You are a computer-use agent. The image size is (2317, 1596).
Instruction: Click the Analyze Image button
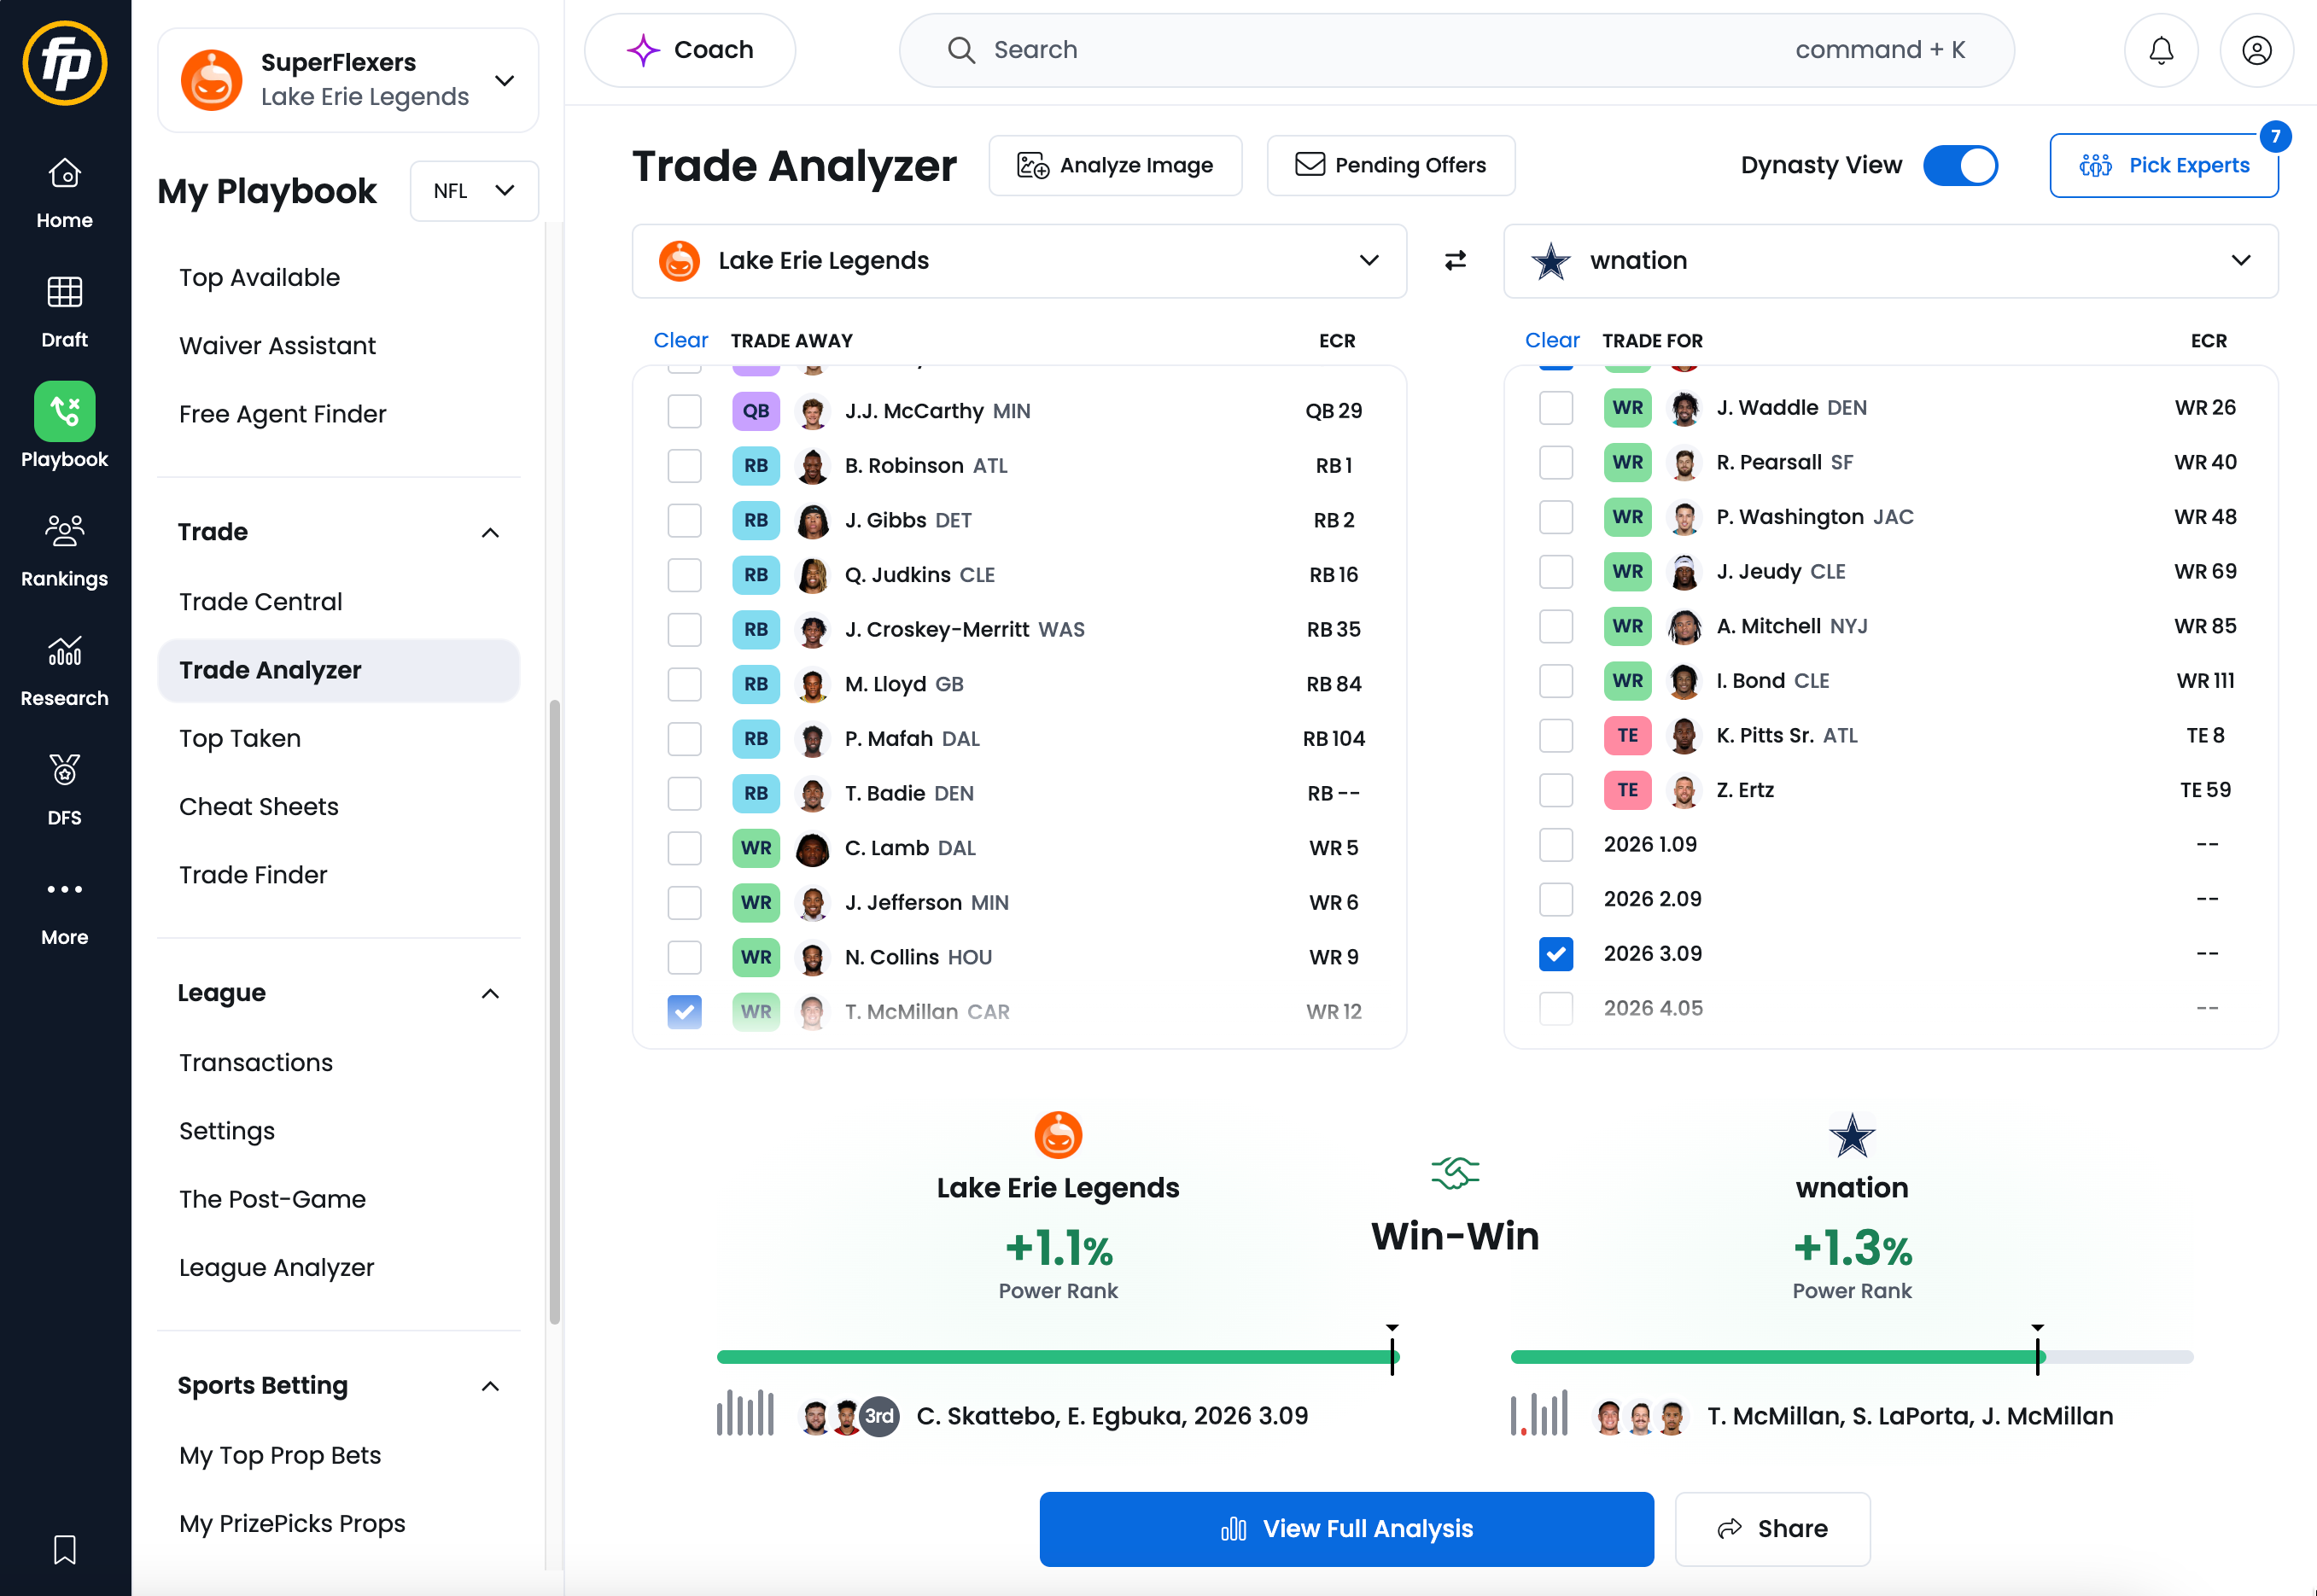click(x=1115, y=166)
